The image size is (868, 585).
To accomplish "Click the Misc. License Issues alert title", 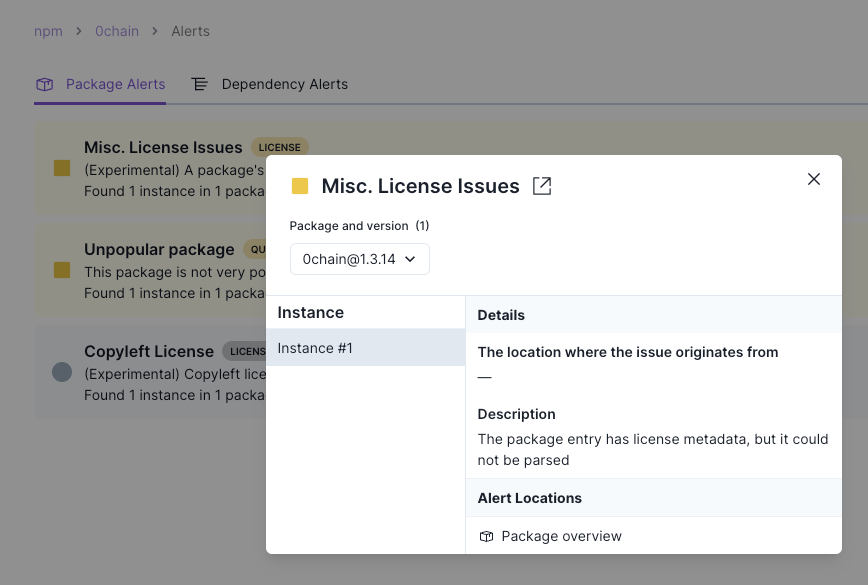I will click(x=163, y=147).
